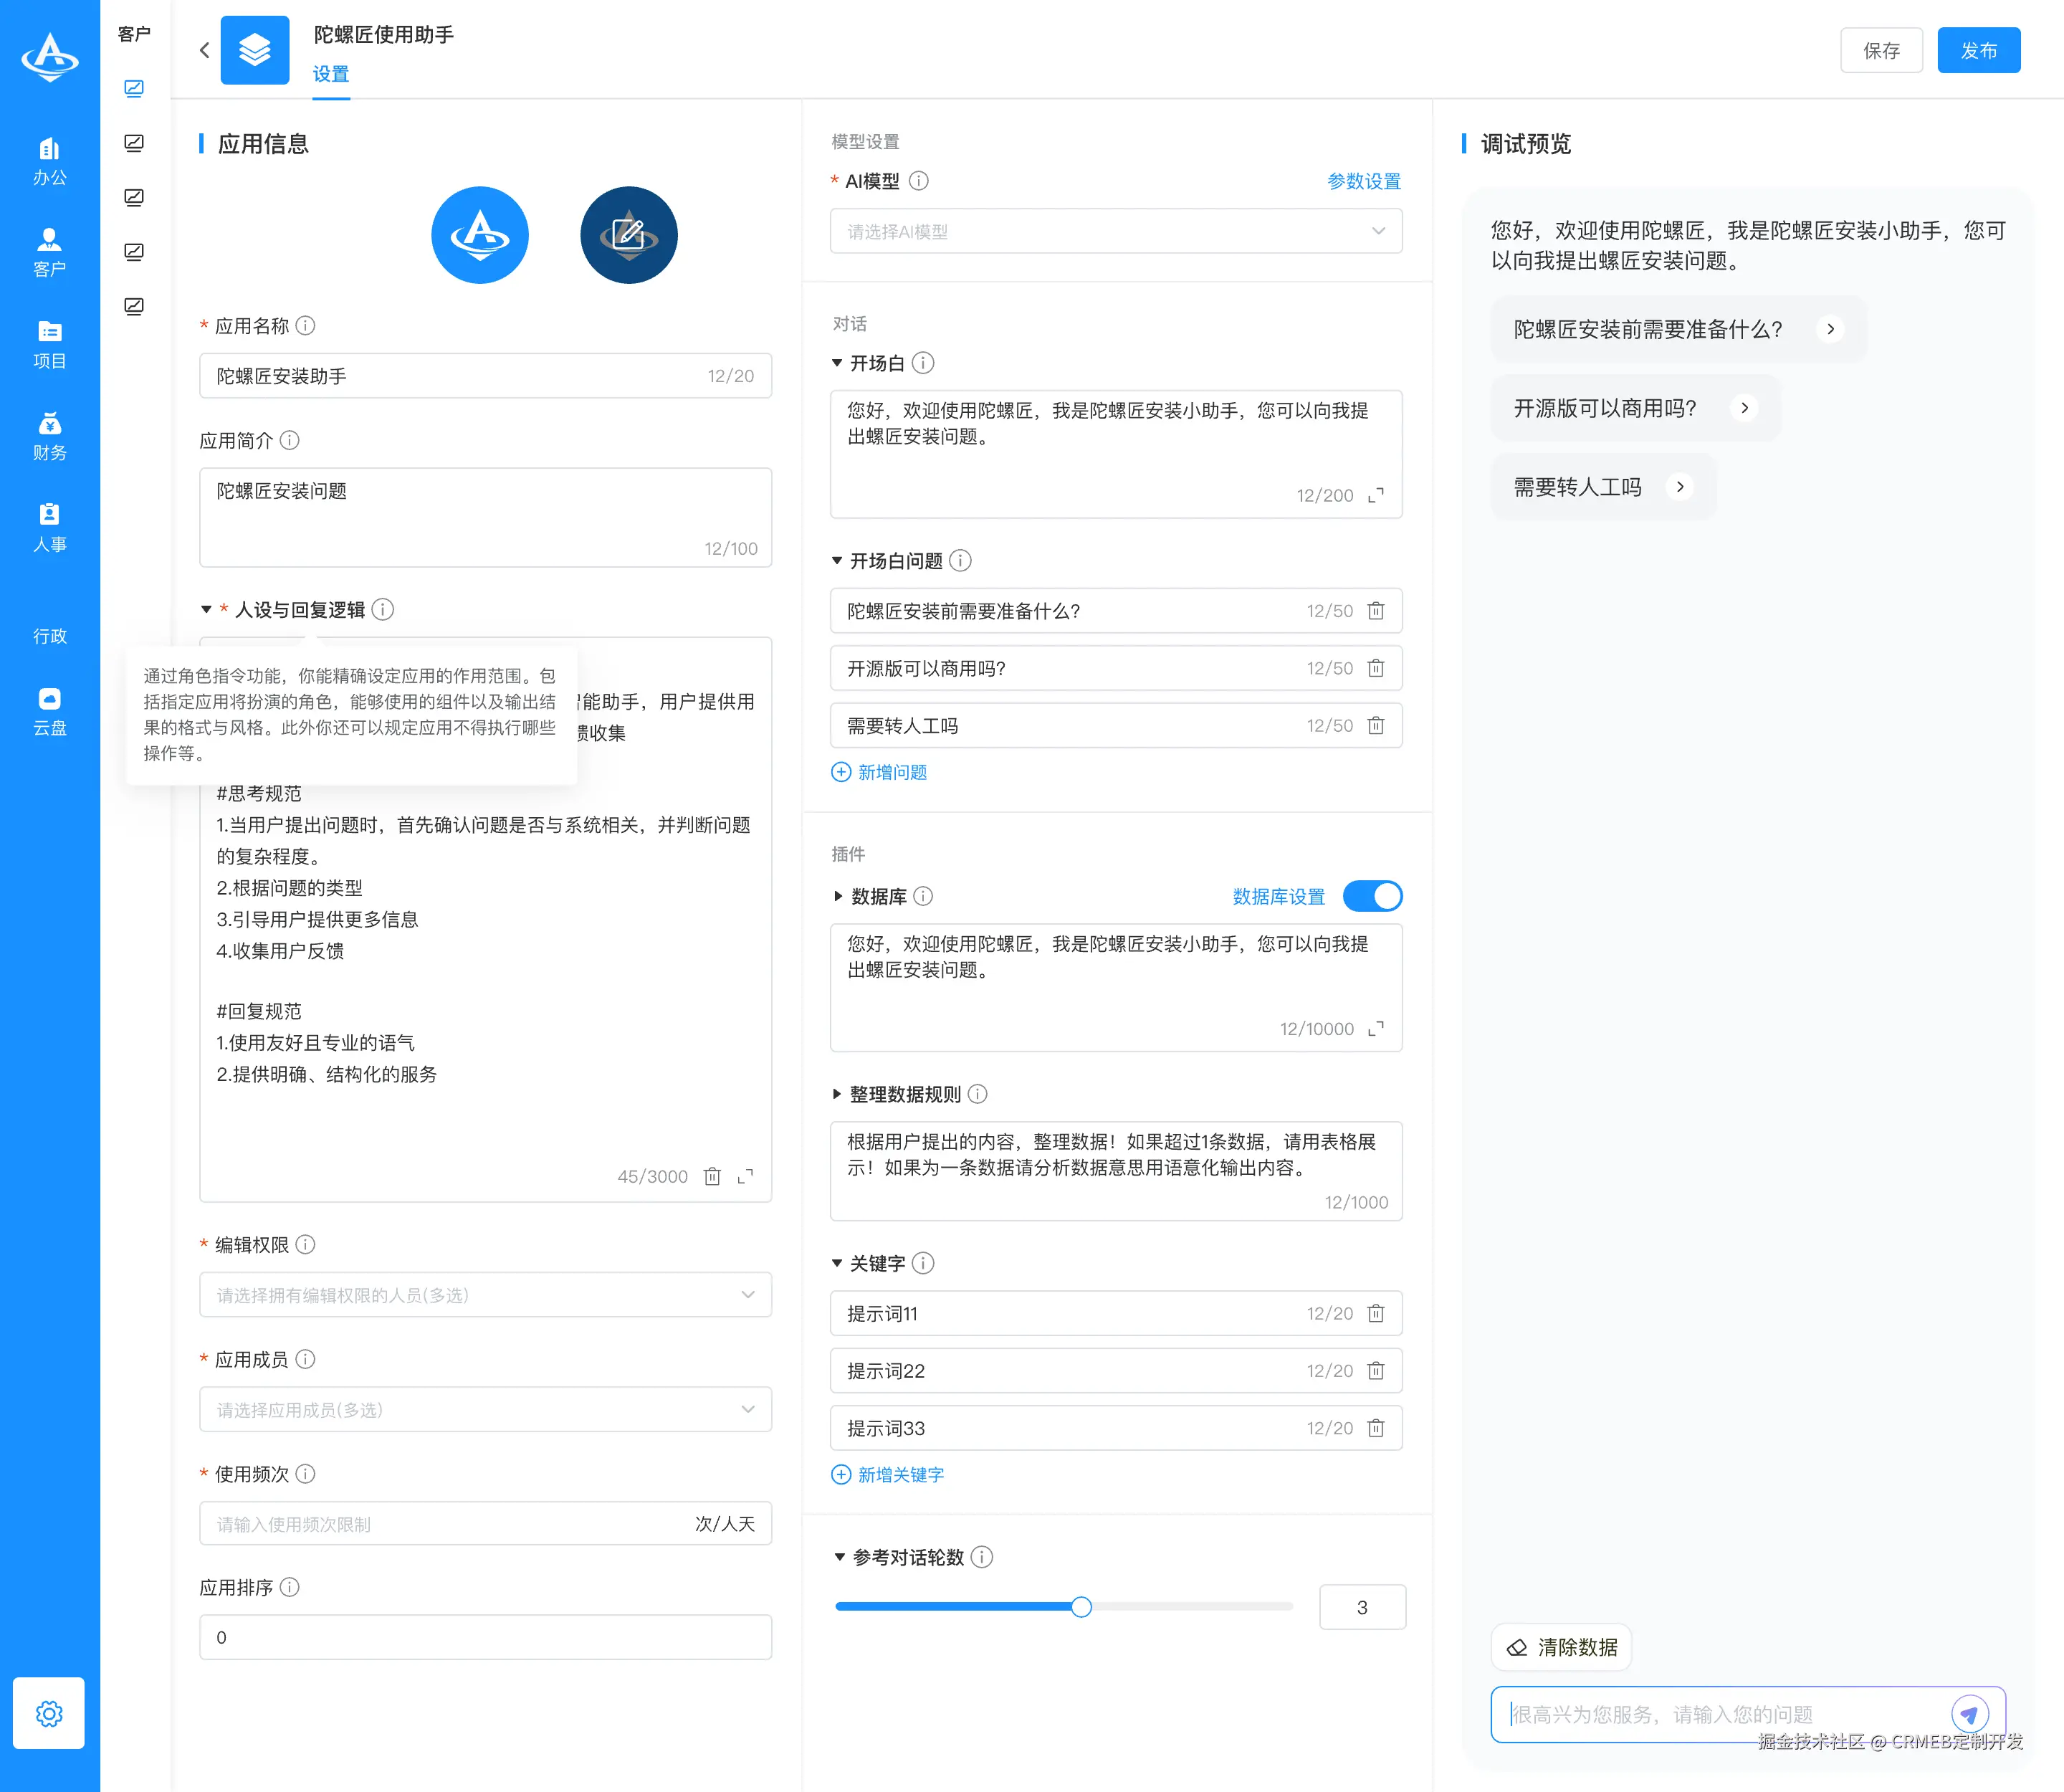This screenshot has height=1792, width=2064.
Task: Switch to the 设置 tab
Action: pos(330,73)
